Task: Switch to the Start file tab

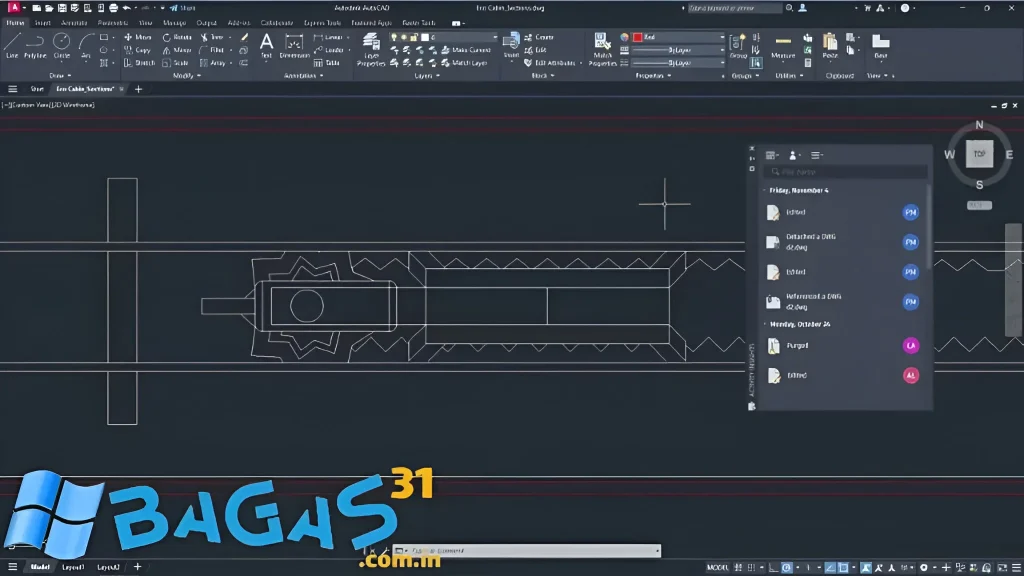Action: click(x=37, y=89)
